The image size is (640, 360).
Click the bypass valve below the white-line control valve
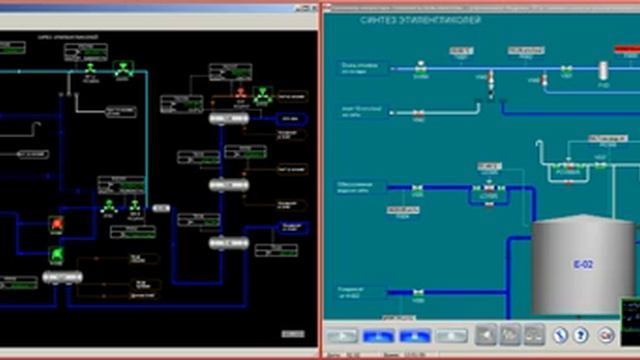tap(569, 182)
